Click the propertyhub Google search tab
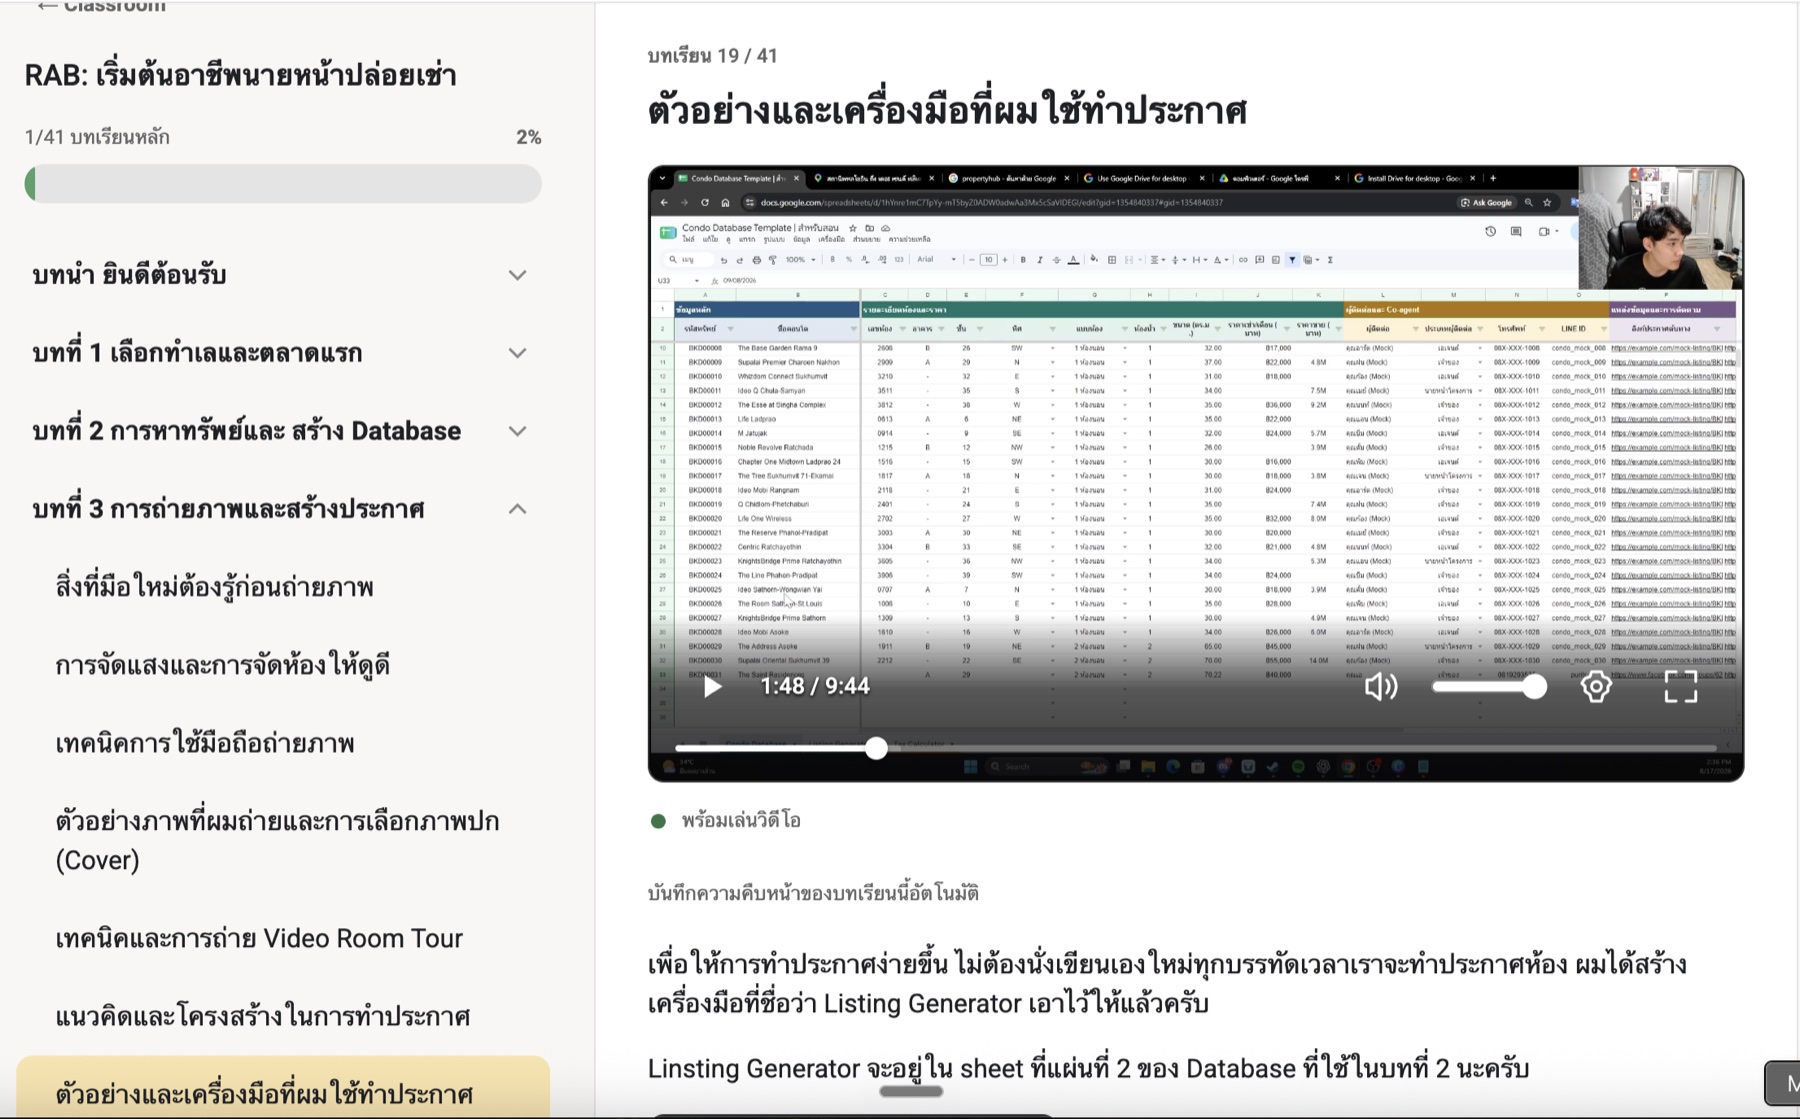Viewport: 1800px width, 1119px height. [x=1008, y=179]
